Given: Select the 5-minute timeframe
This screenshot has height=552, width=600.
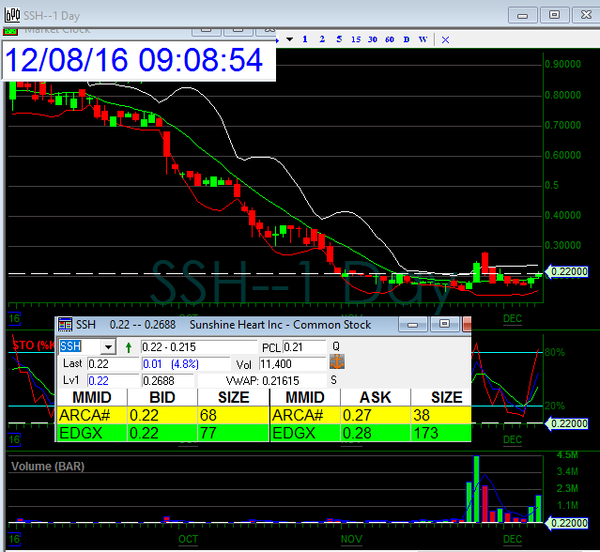Looking at the screenshot, I should 339,39.
